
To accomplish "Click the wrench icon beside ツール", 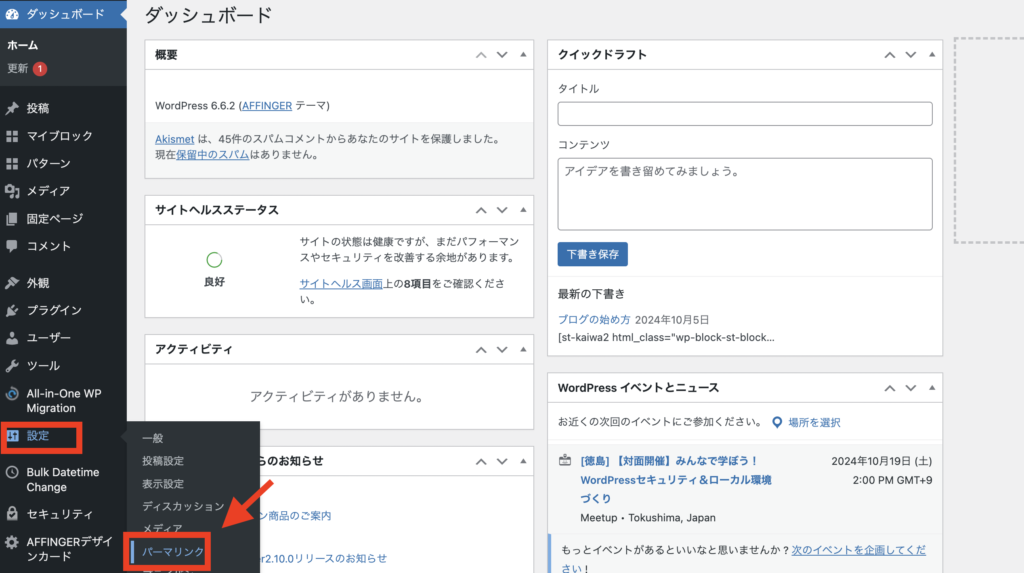I will pyautogui.click(x=12, y=366).
